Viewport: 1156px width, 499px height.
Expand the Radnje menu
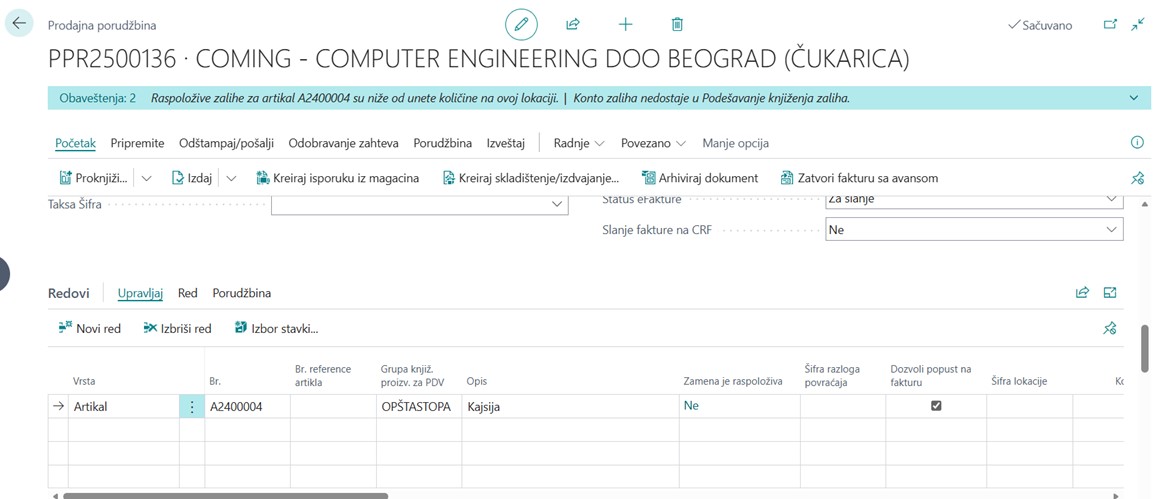click(x=579, y=143)
